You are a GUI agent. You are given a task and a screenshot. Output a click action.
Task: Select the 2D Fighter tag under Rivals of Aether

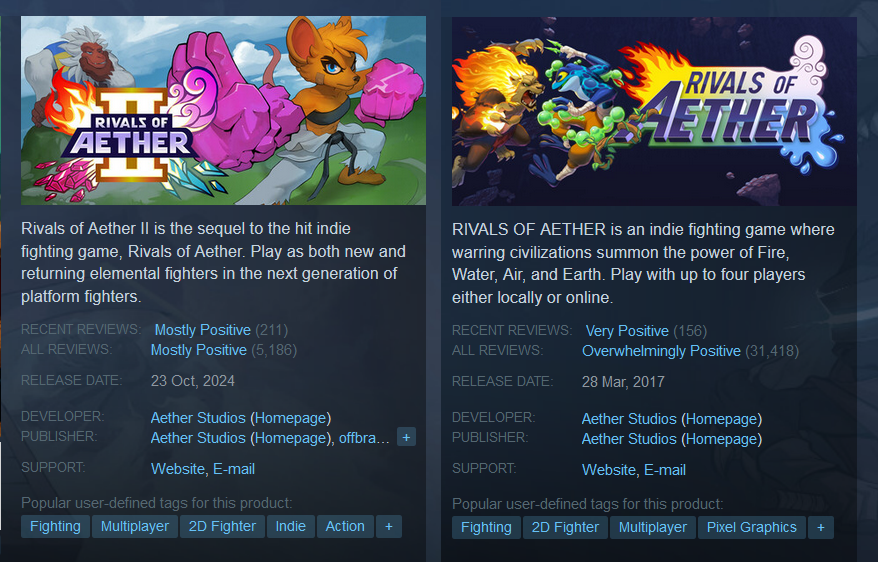(x=565, y=528)
